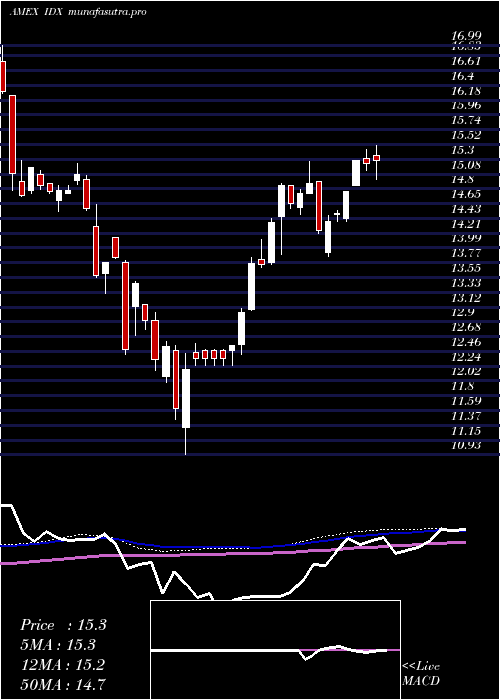Image resolution: width=500 pixels, height=700 pixels.
Task: Click the 15.96 price axis label
Action: (x=466, y=105)
